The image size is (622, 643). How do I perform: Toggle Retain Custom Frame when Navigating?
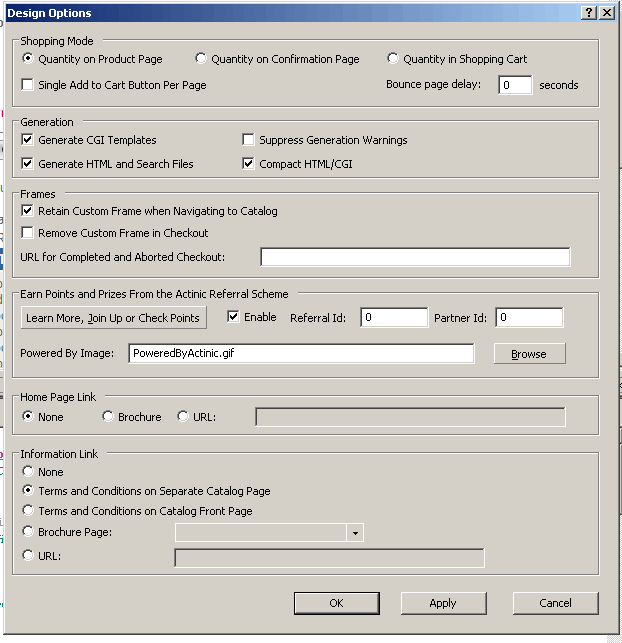[28, 211]
